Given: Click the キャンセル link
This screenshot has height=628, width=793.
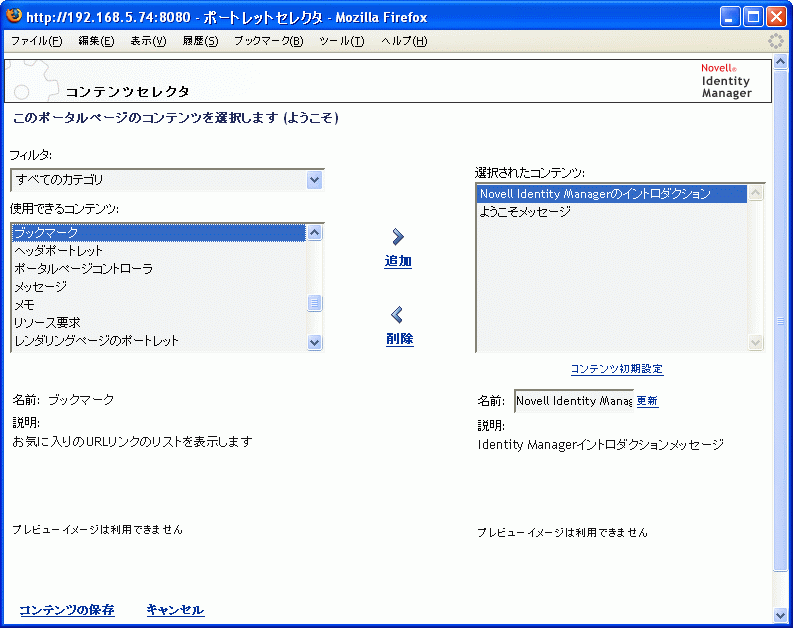Looking at the screenshot, I should 175,610.
